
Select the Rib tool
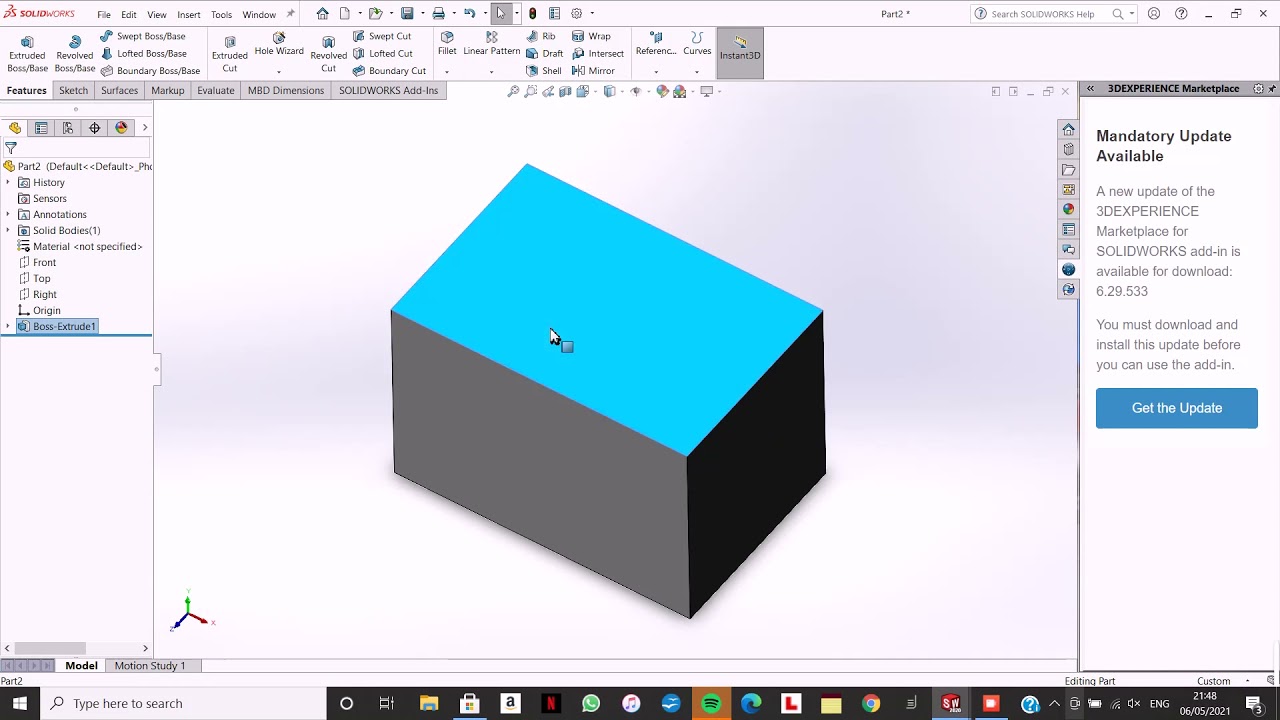pyautogui.click(x=541, y=36)
